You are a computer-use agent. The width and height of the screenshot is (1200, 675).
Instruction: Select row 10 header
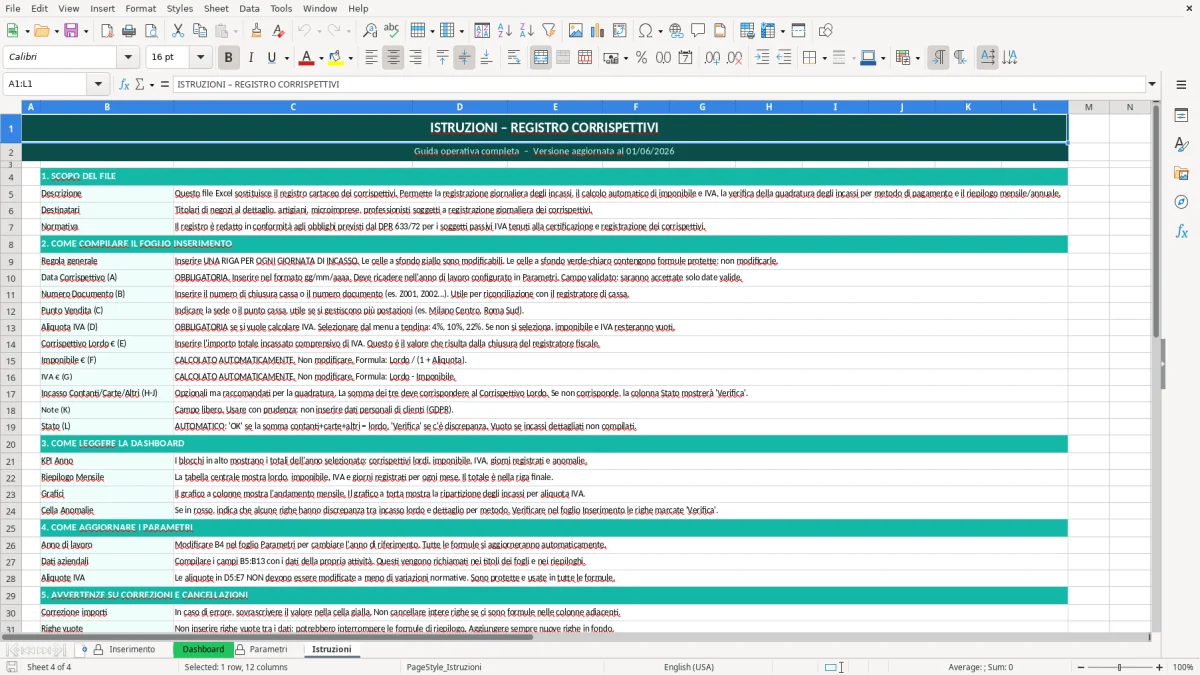[x=11, y=277]
